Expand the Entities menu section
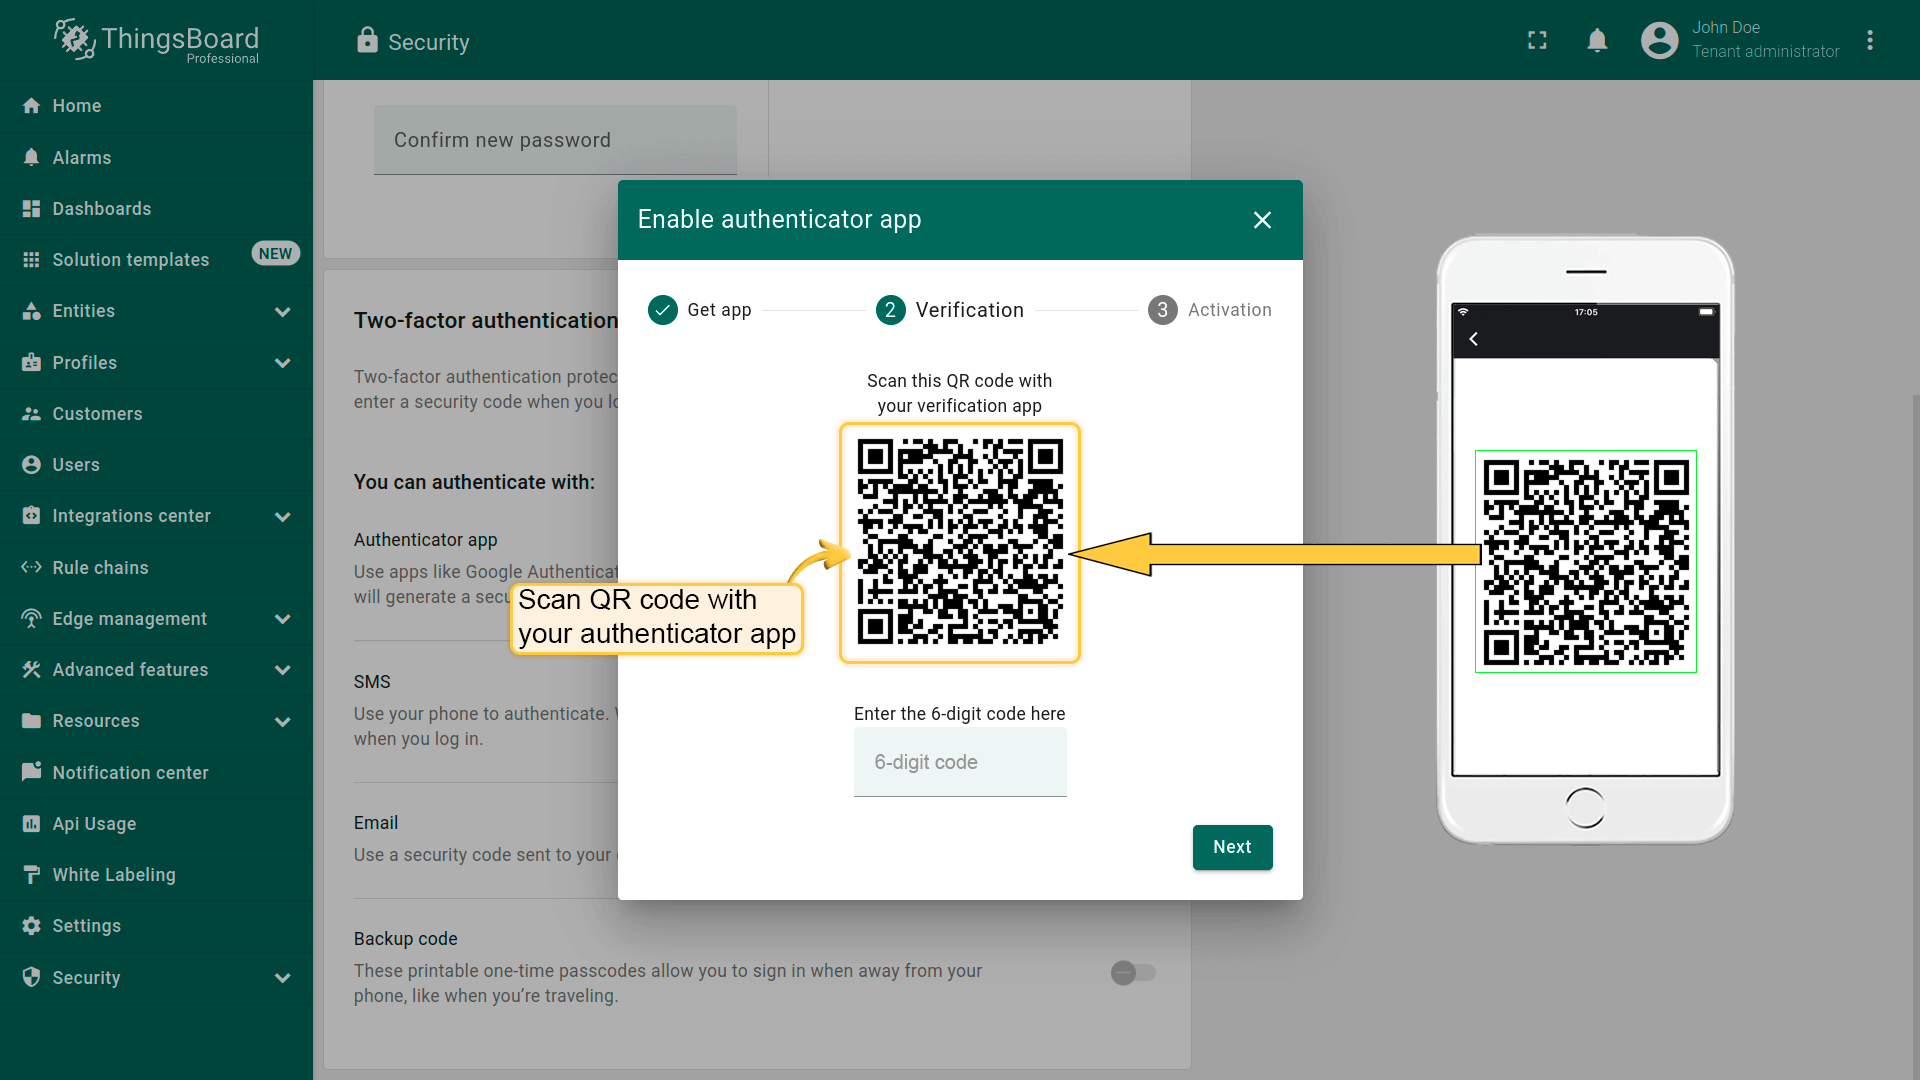1920x1080 pixels. pyautogui.click(x=282, y=311)
